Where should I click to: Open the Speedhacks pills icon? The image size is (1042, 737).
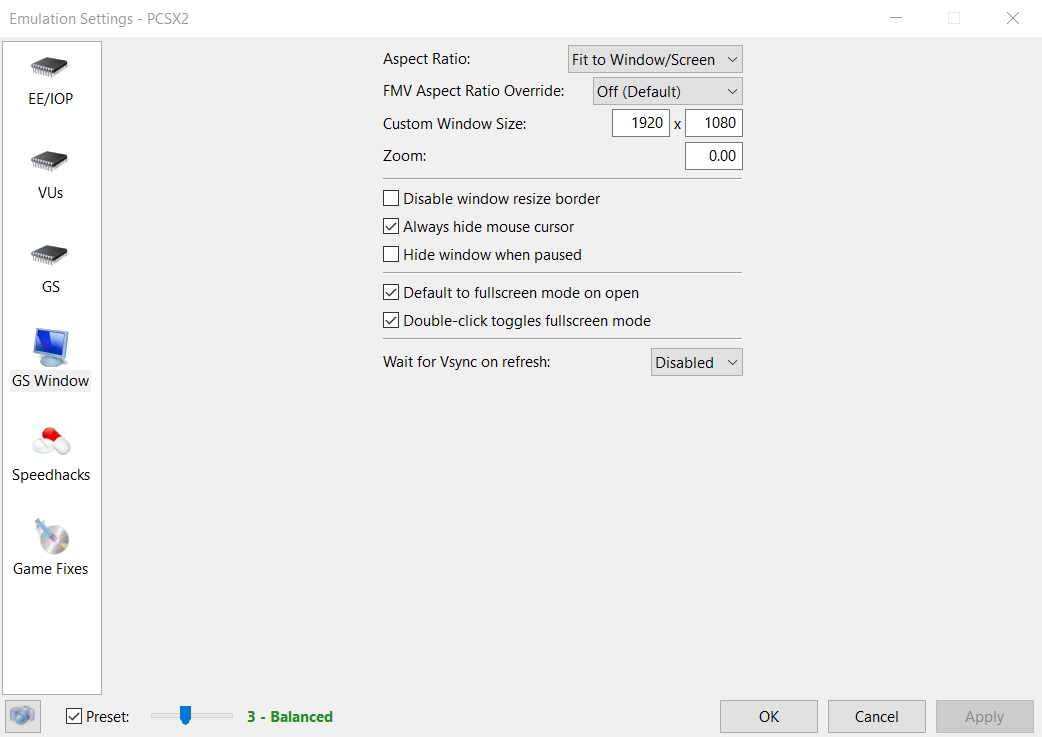point(51,441)
